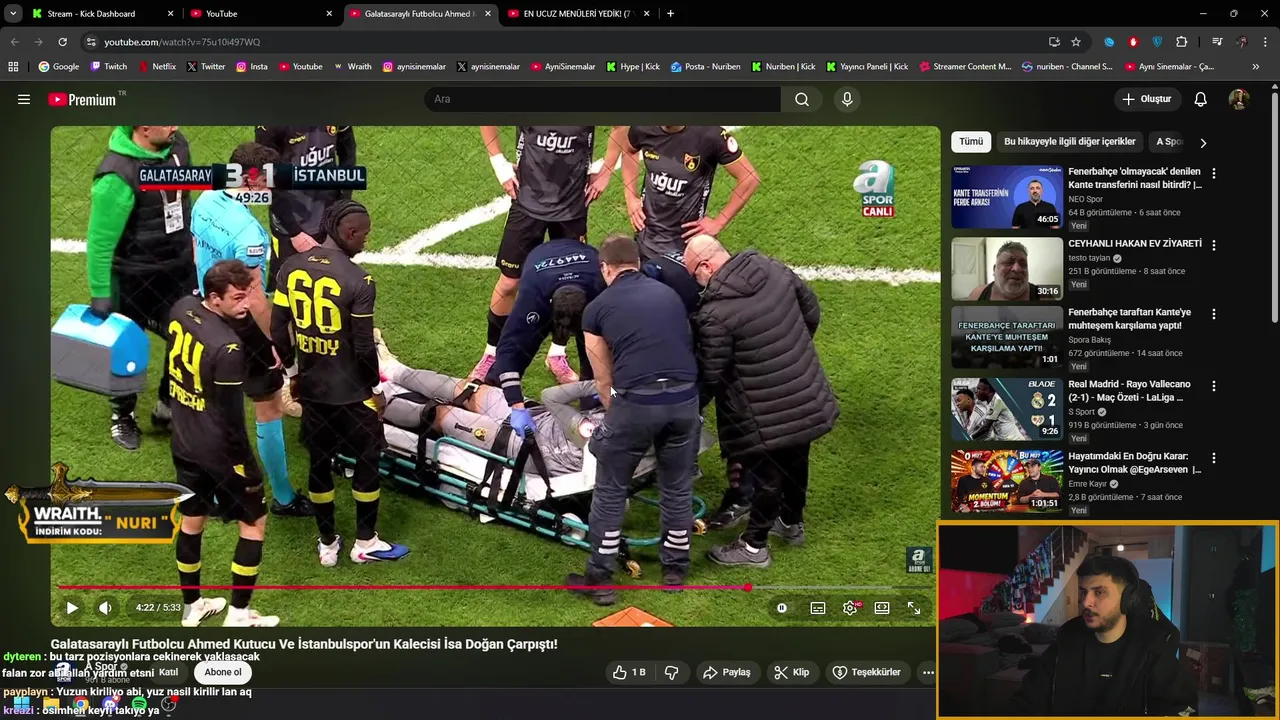The height and width of the screenshot is (720, 1280).
Task: Open Fenerbahçe taraftarı Kante'ye video title
Action: [1129, 319]
